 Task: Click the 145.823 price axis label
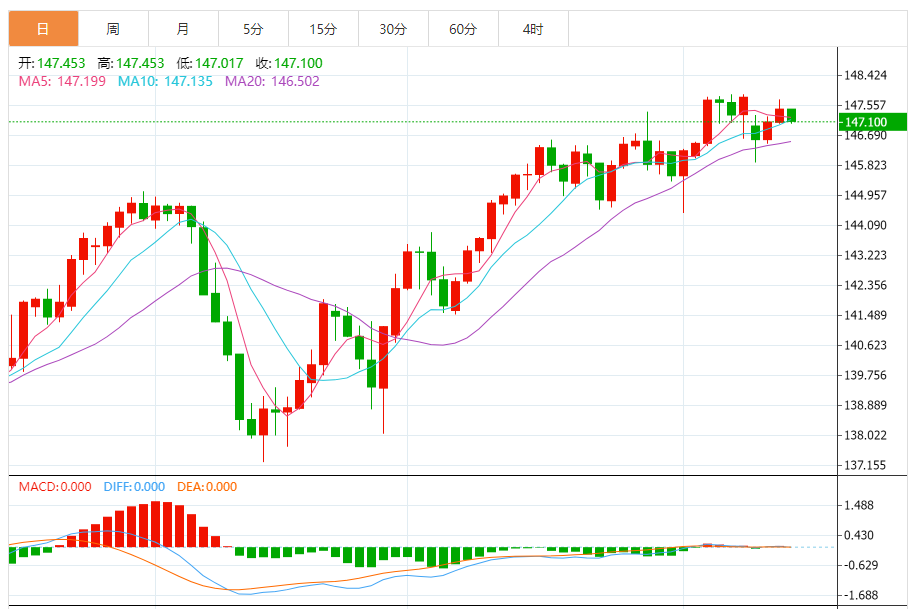coord(865,165)
